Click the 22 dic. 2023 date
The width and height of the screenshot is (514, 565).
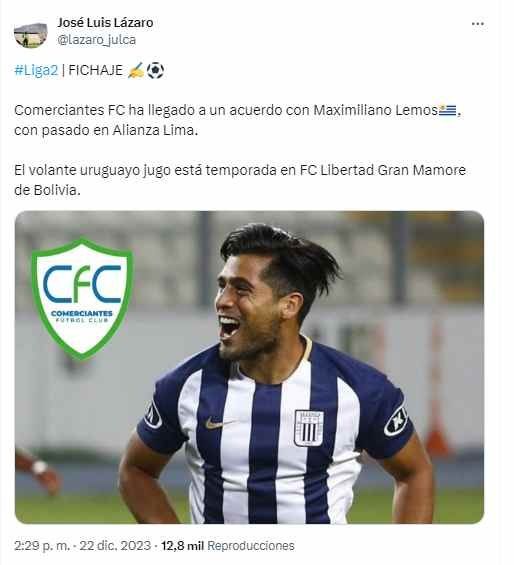coord(115,545)
